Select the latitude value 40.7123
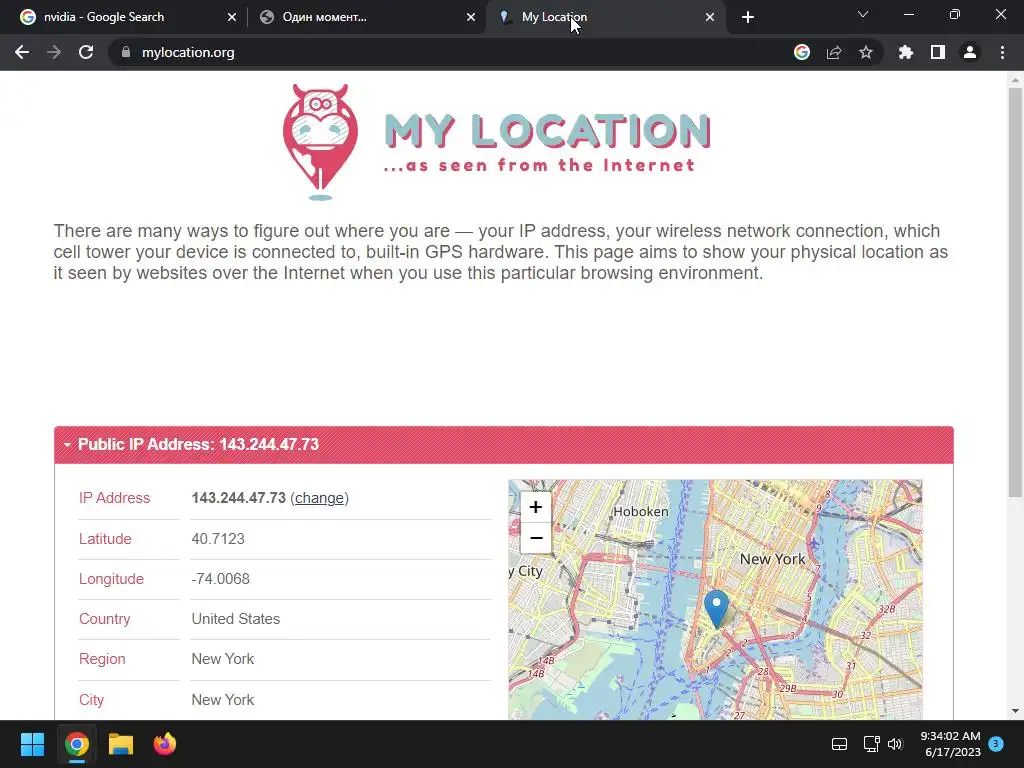Image resolution: width=1024 pixels, height=768 pixels. [x=218, y=539]
